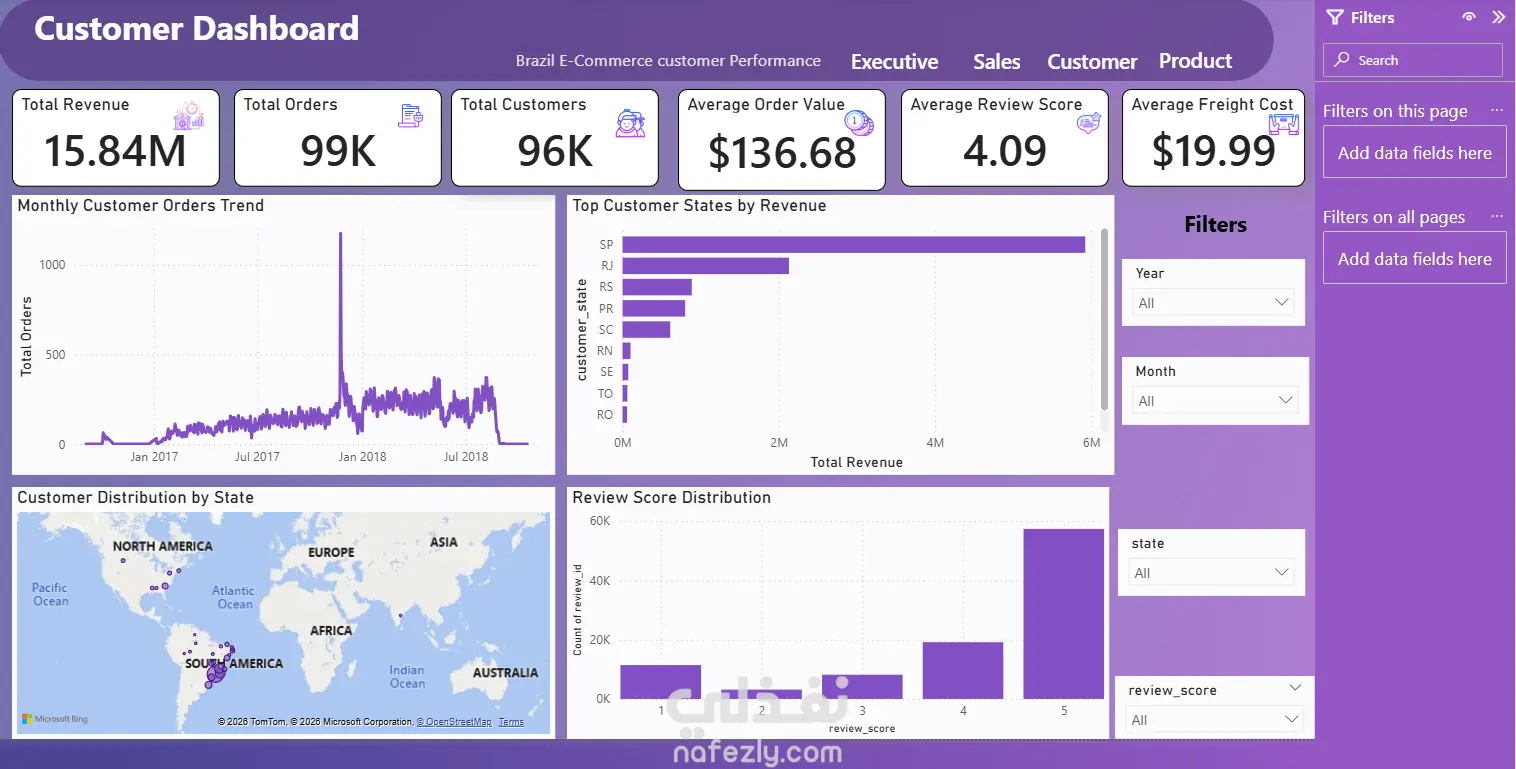
Task: Click the Average Order Value coin icon
Action: click(859, 122)
